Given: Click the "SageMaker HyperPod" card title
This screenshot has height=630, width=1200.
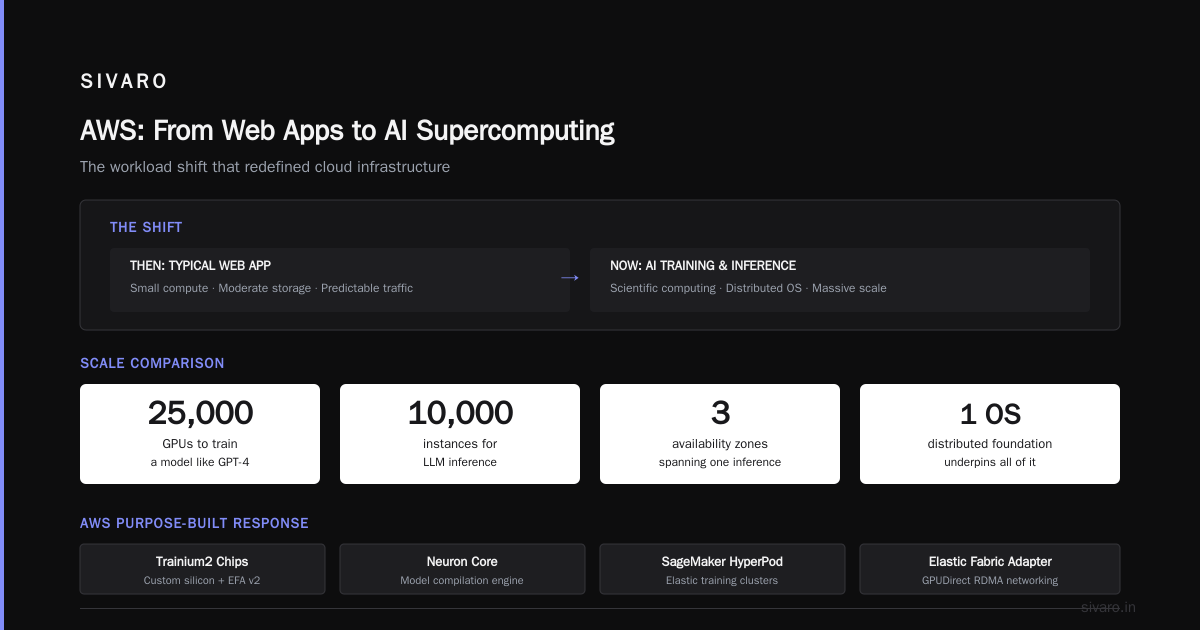Looking at the screenshot, I should tap(722, 562).
